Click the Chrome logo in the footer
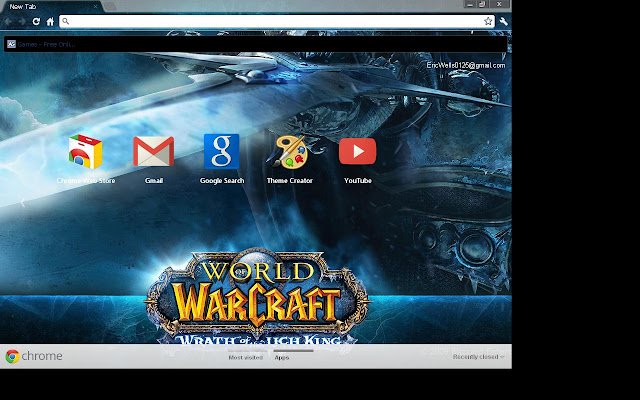This screenshot has width=640, height=400. (x=34, y=356)
